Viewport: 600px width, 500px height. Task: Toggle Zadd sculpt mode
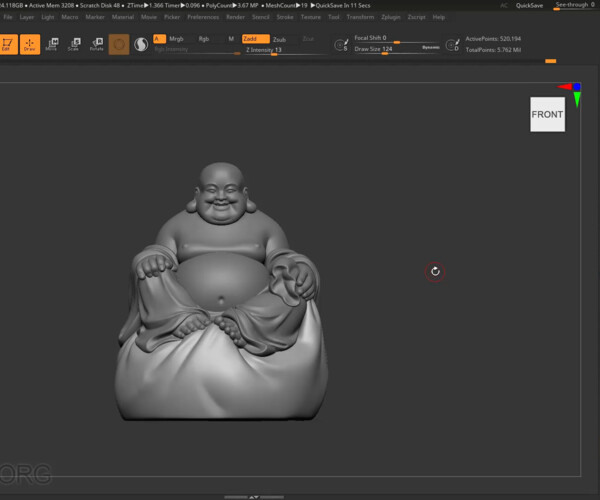pos(256,39)
